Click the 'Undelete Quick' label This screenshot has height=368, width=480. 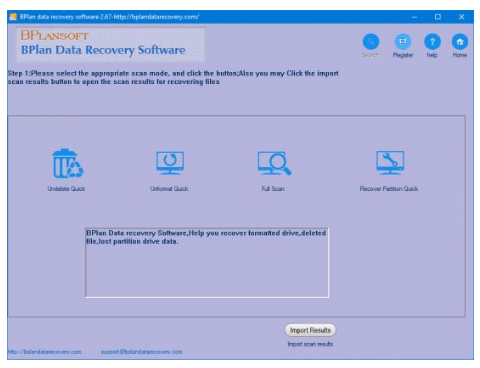(66, 189)
